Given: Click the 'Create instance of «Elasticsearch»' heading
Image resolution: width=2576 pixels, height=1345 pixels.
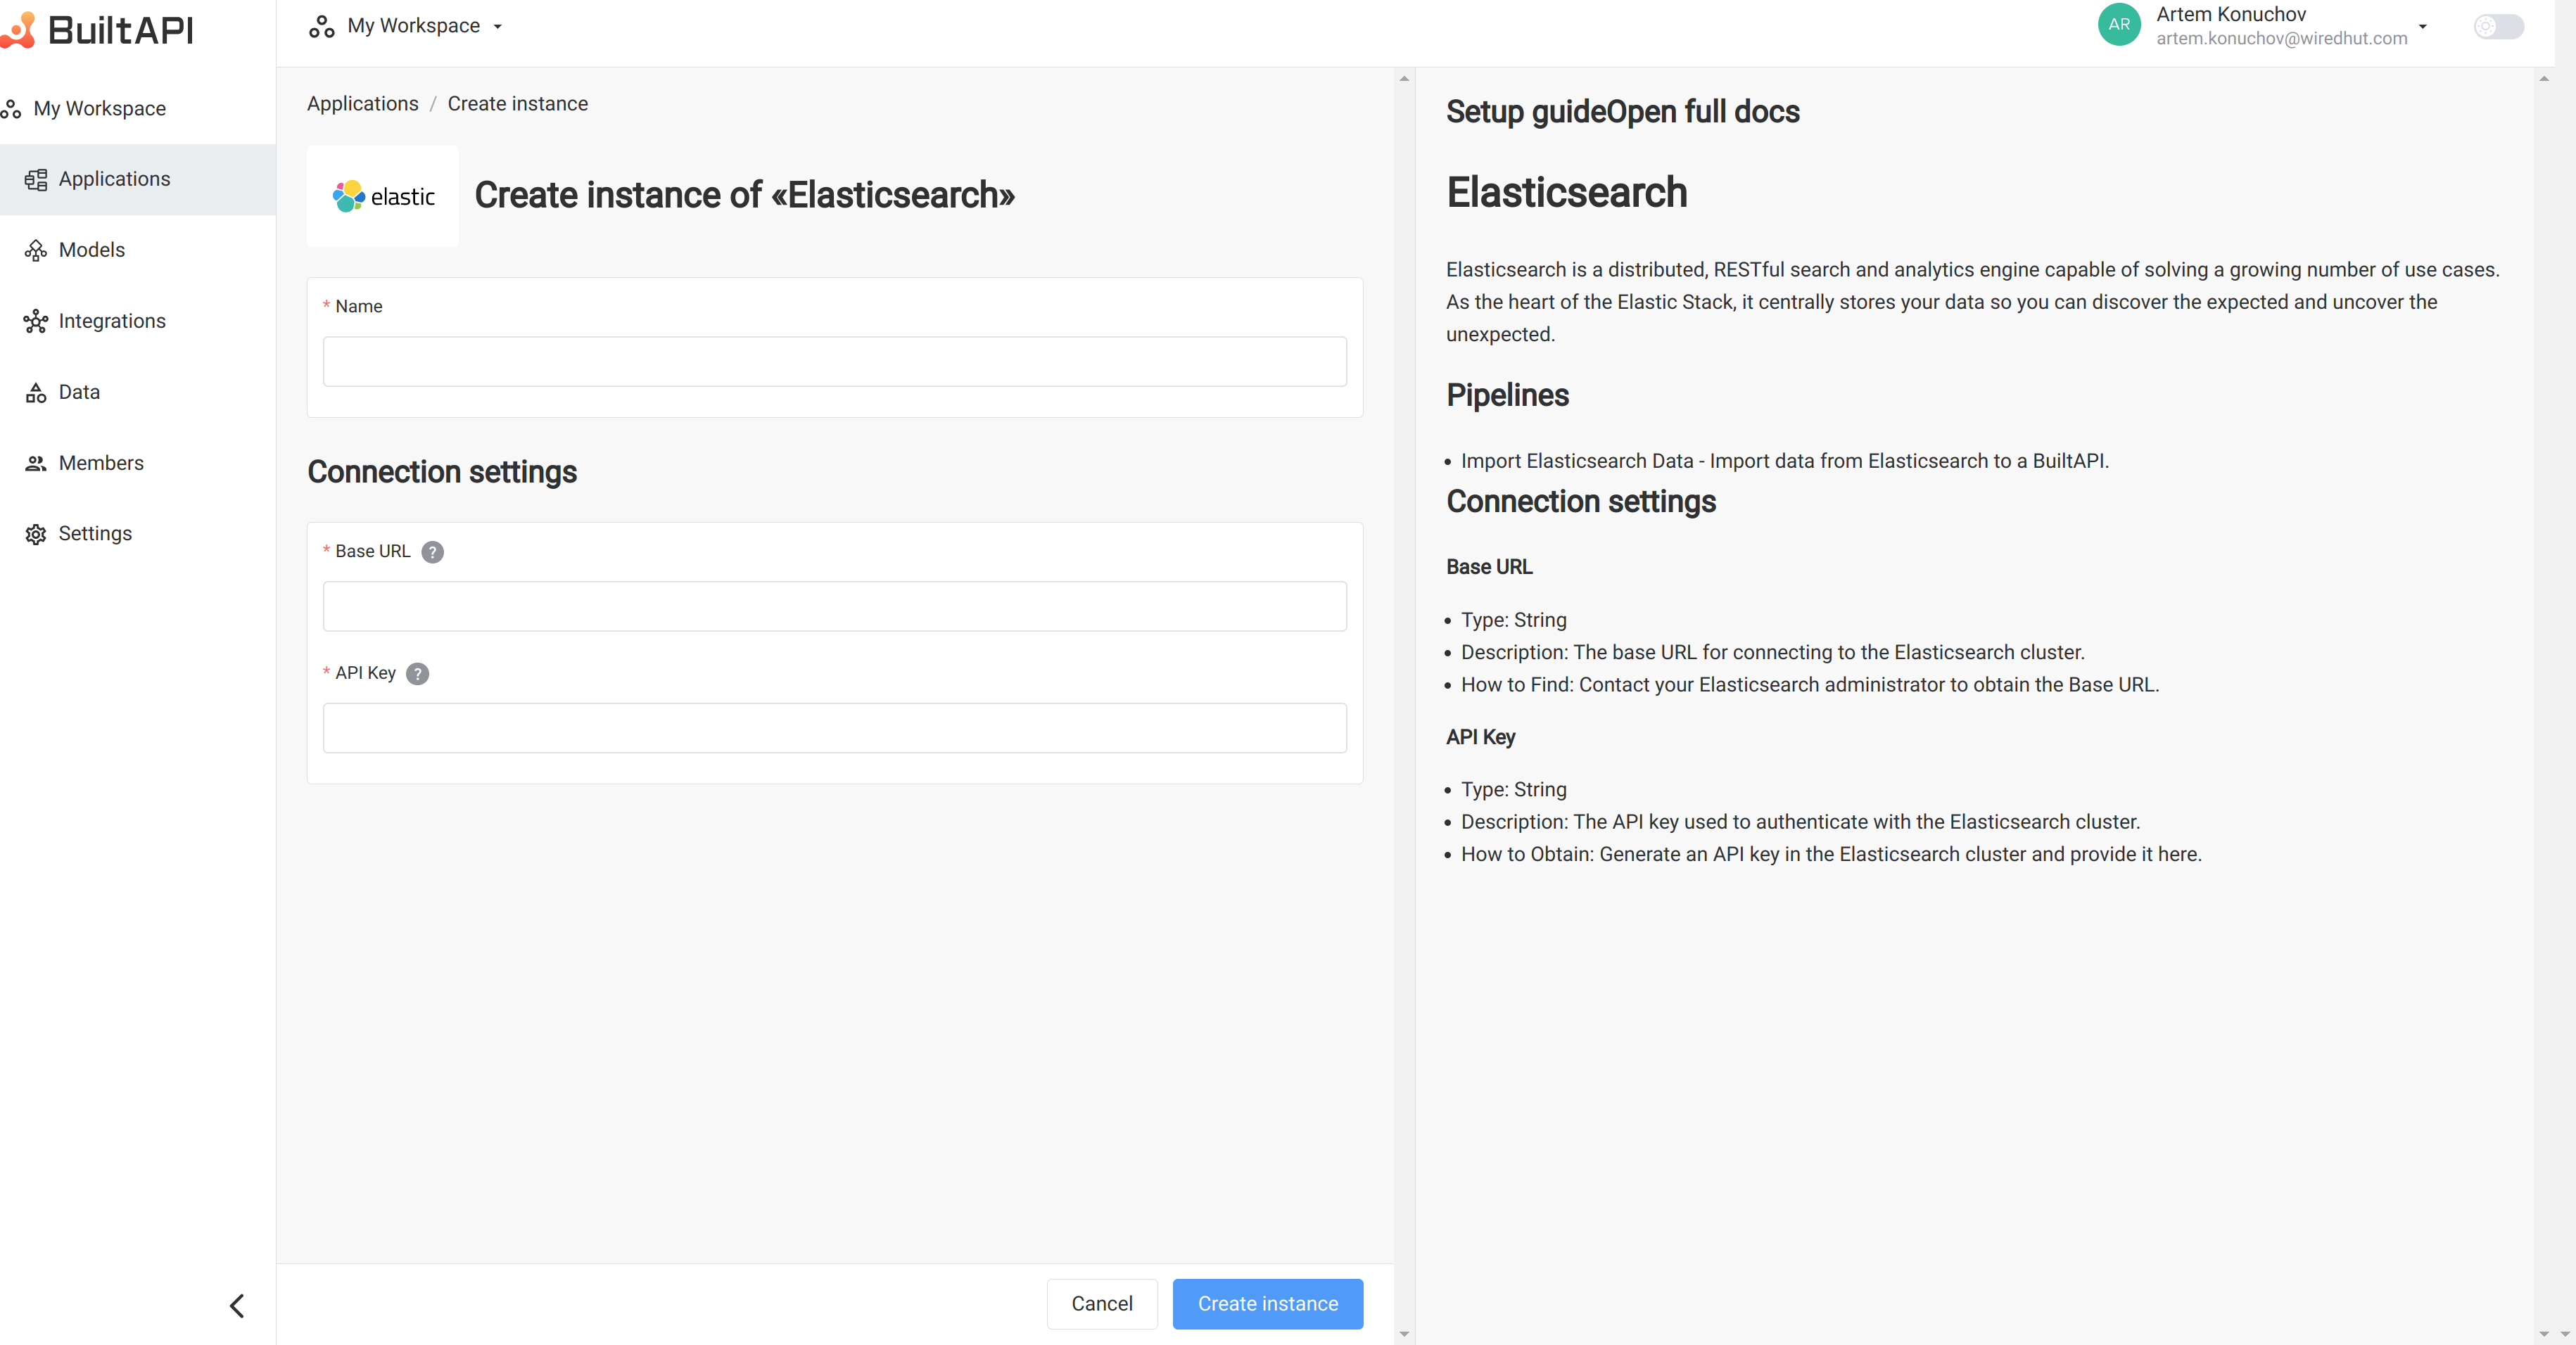Looking at the screenshot, I should point(744,195).
